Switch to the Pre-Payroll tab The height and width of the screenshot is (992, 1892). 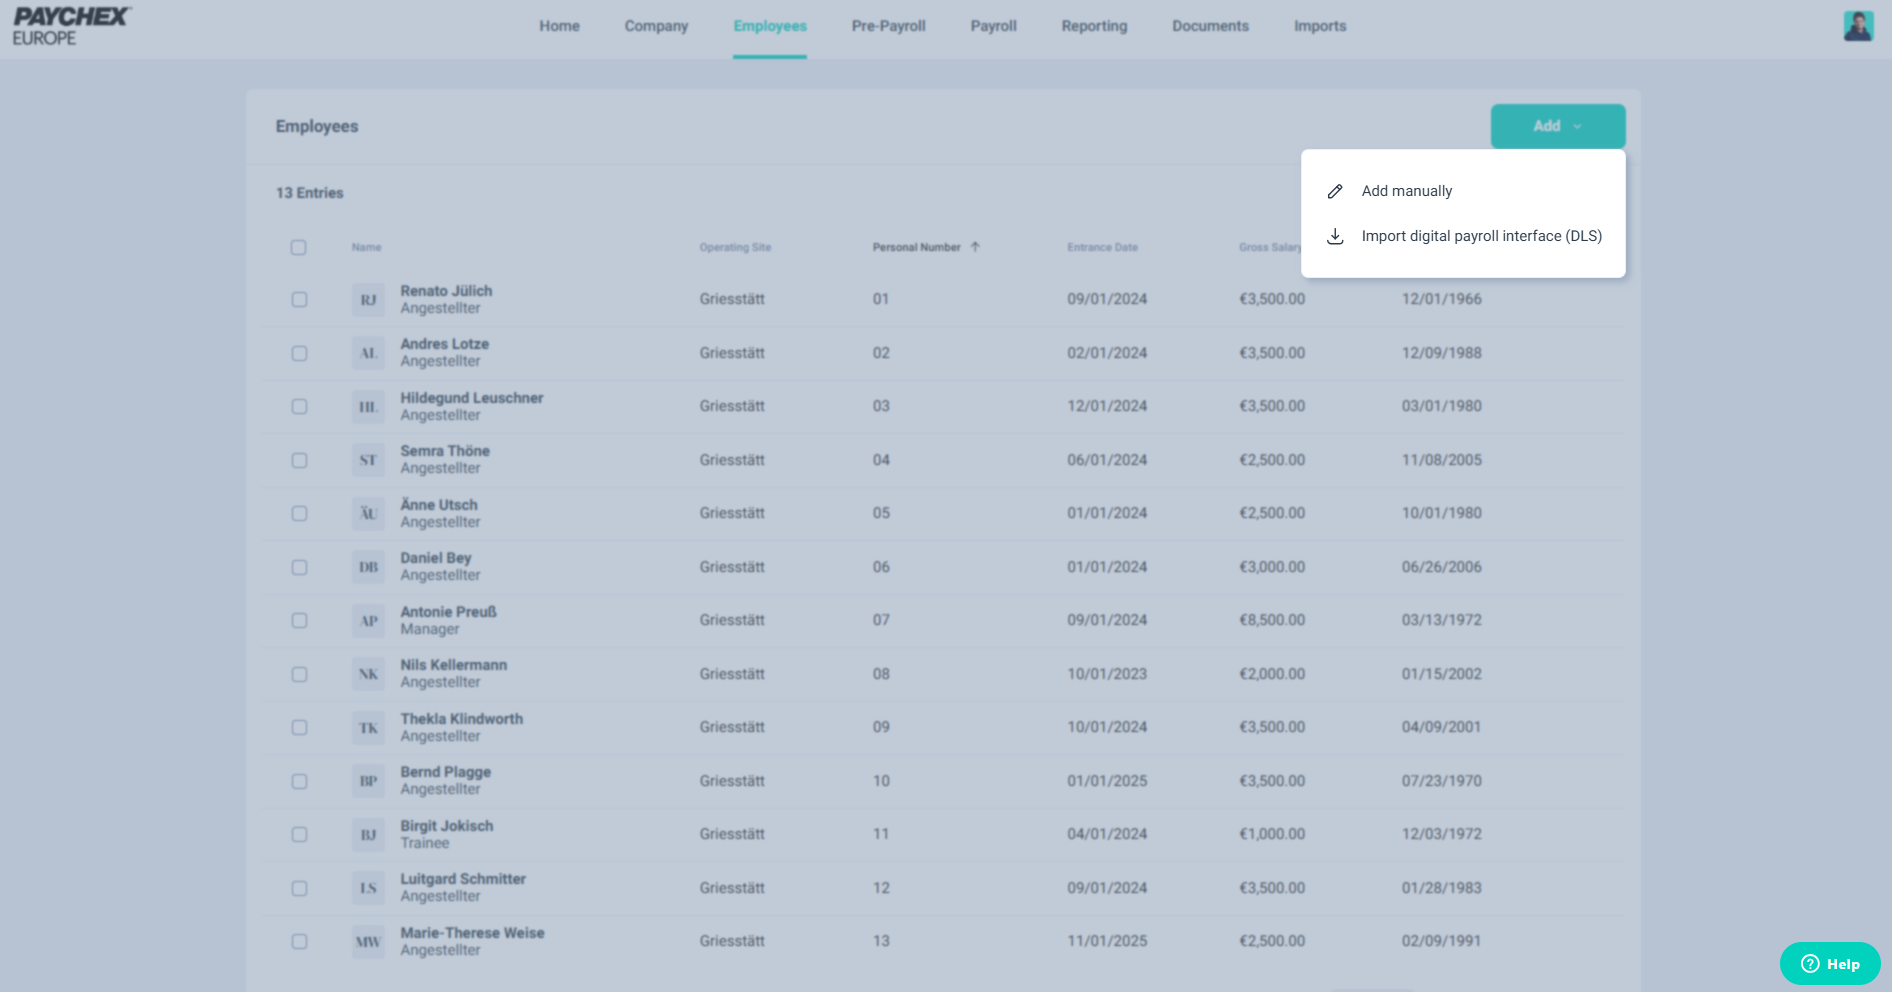tap(888, 26)
